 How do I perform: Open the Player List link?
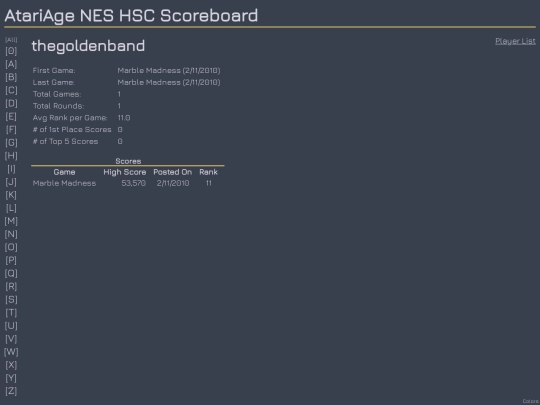tap(515, 41)
